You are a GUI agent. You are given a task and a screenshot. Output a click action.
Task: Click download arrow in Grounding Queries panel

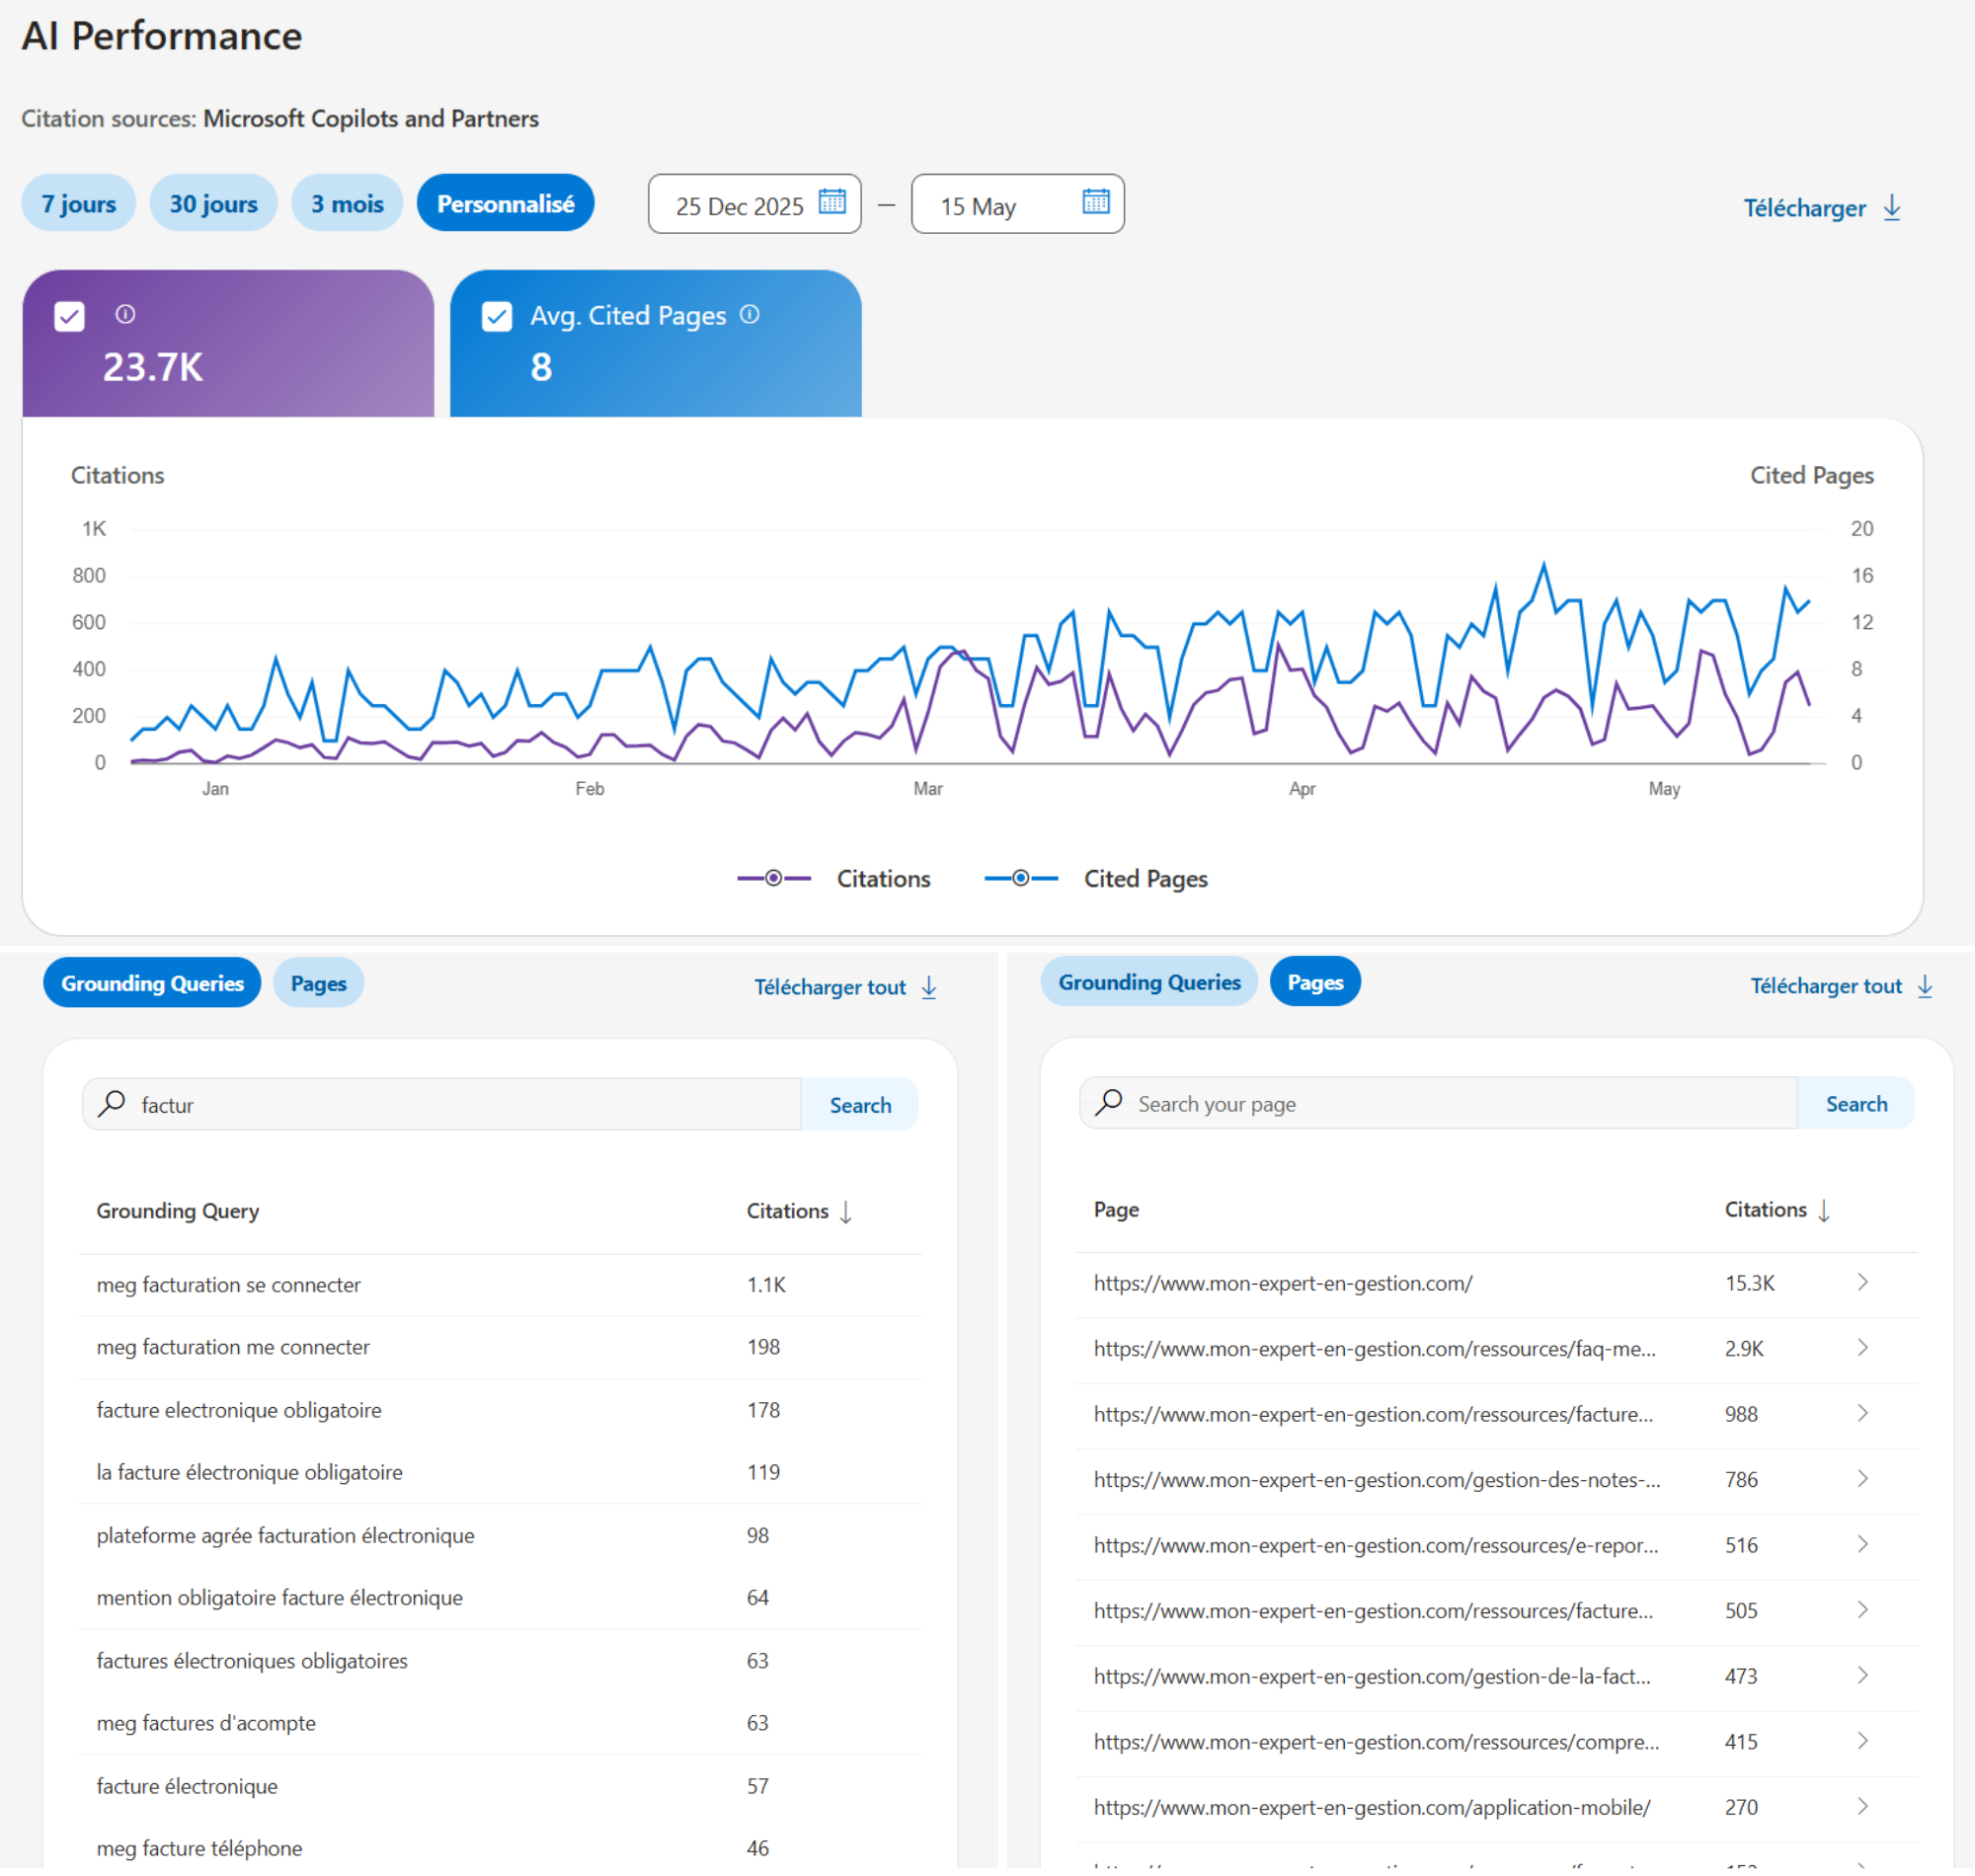click(x=929, y=988)
